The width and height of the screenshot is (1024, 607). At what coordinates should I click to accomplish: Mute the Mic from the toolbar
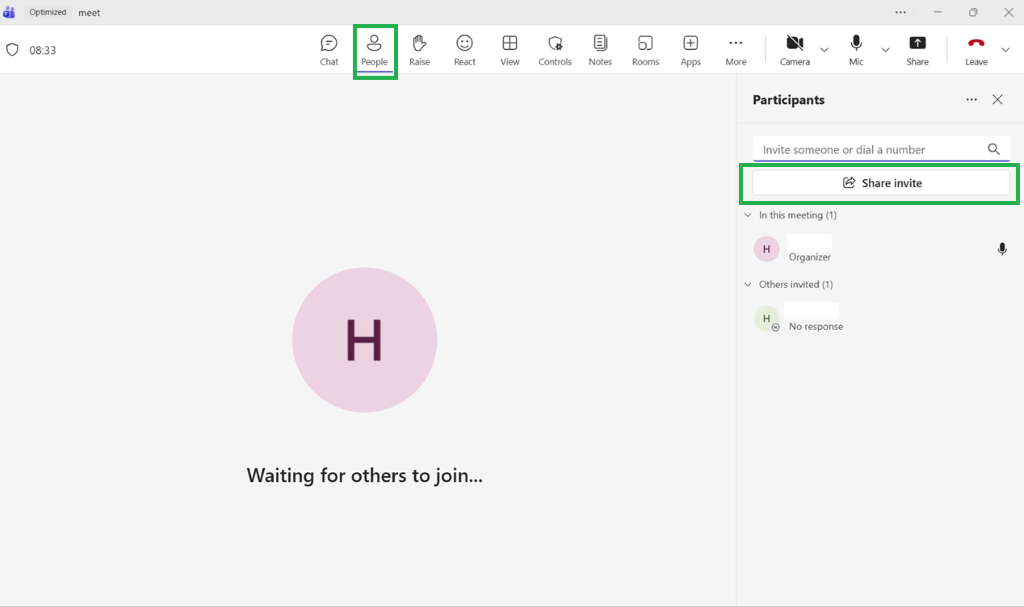point(856,50)
